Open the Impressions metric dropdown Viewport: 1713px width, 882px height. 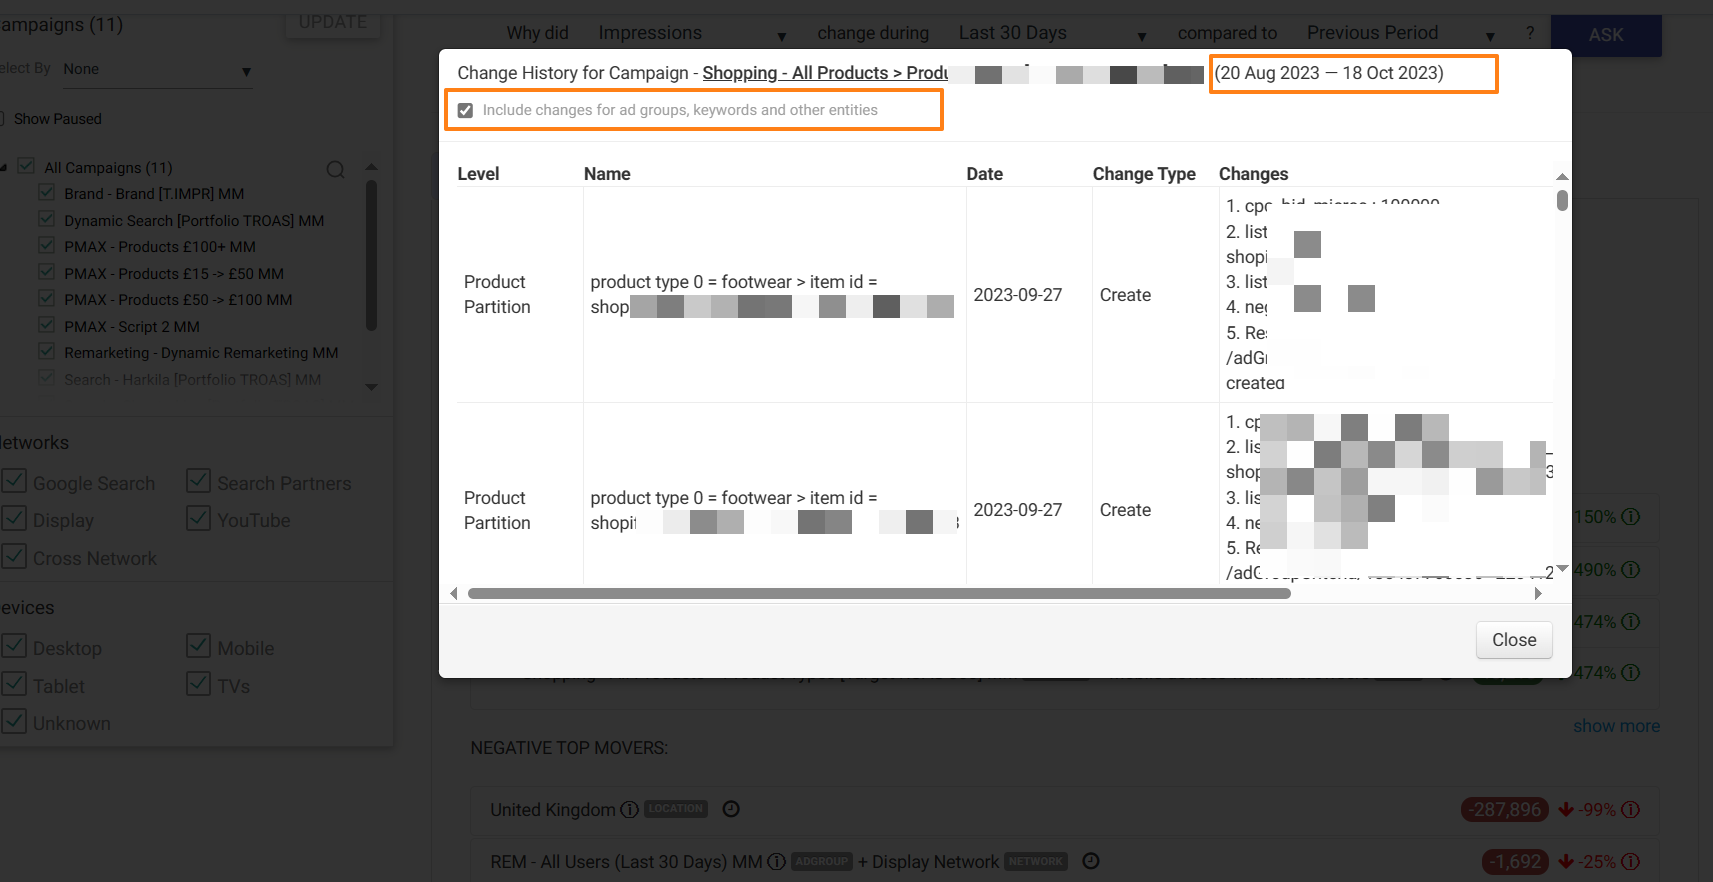[x=691, y=34]
